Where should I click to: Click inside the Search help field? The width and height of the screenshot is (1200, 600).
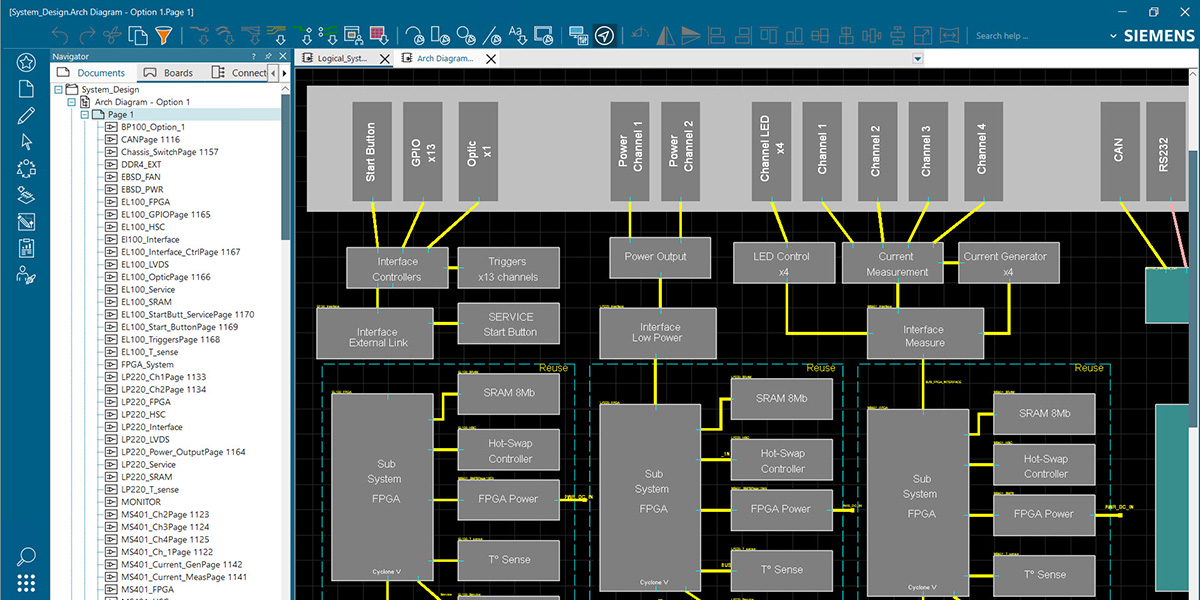pos(1003,34)
